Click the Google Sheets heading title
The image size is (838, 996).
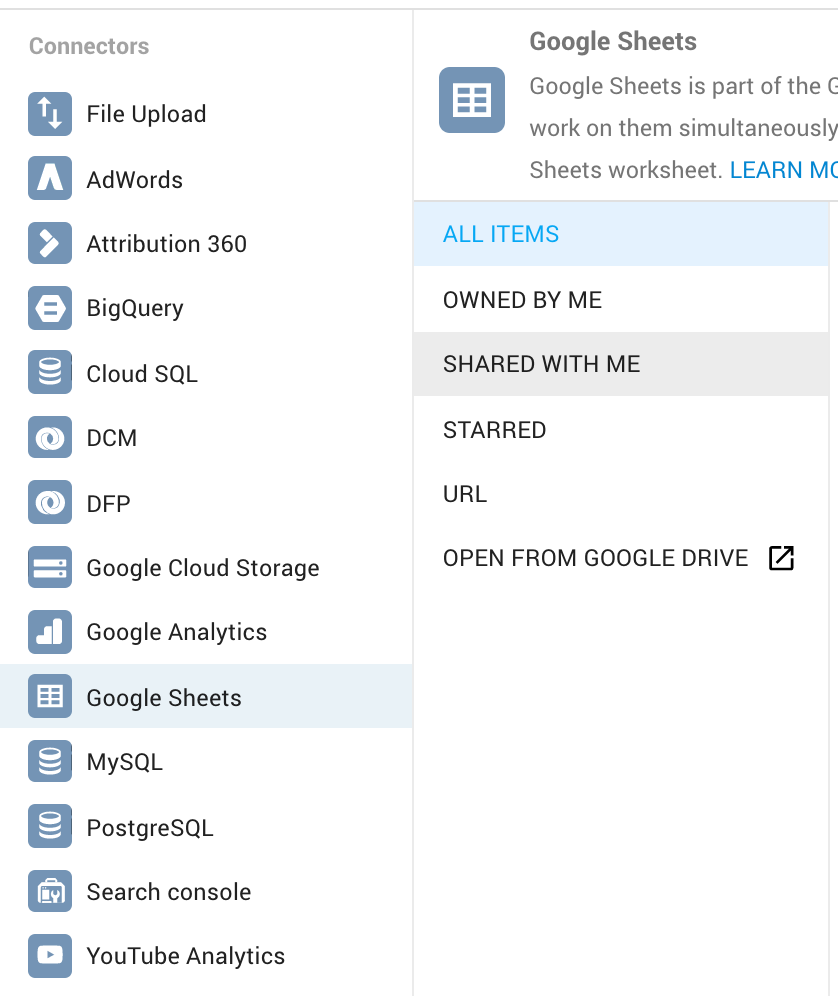tap(613, 42)
